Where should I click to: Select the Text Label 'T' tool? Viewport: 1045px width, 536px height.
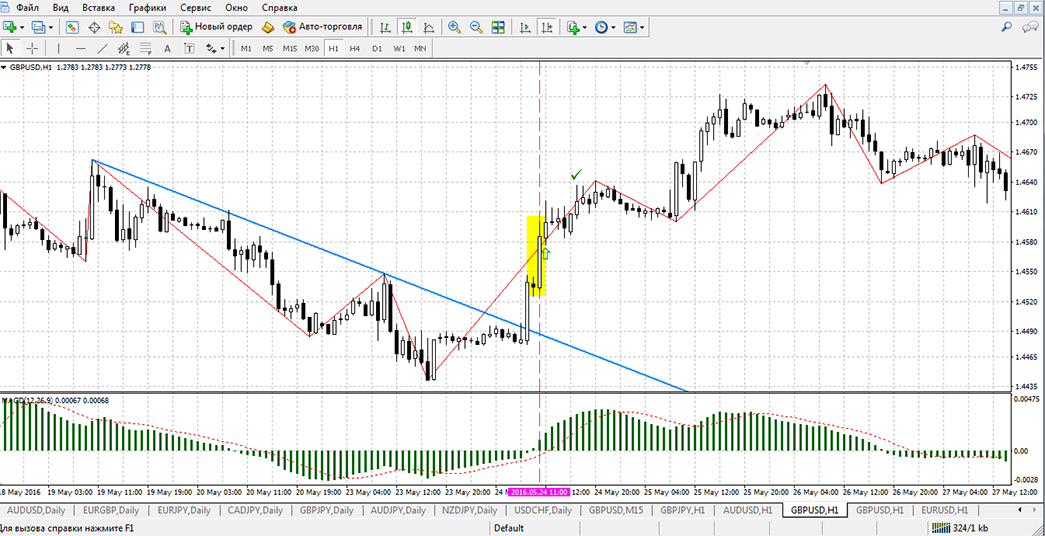tap(189, 49)
